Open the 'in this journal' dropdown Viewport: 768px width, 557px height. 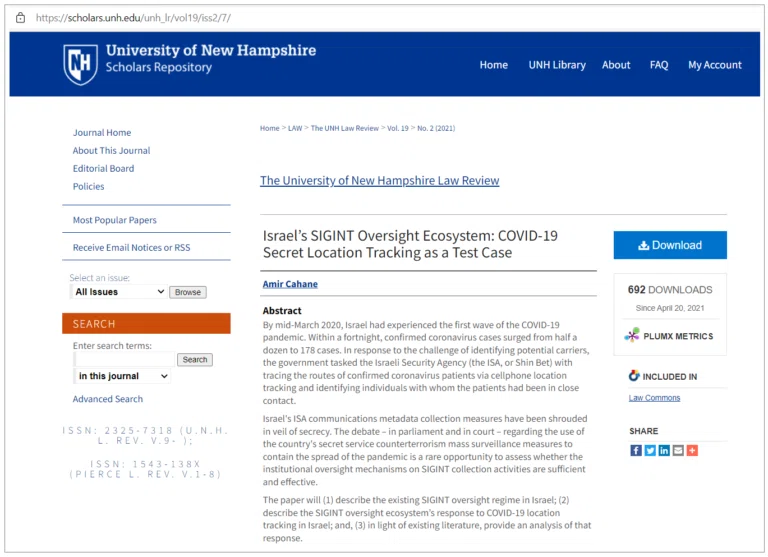pos(122,376)
